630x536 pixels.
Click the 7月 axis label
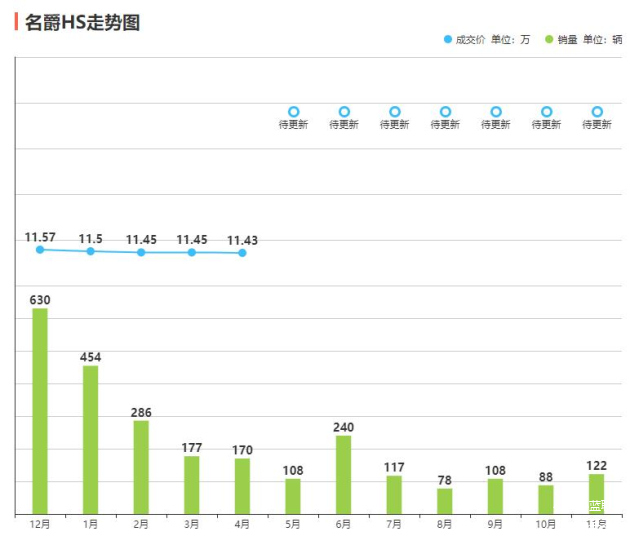(x=394, y=524)
